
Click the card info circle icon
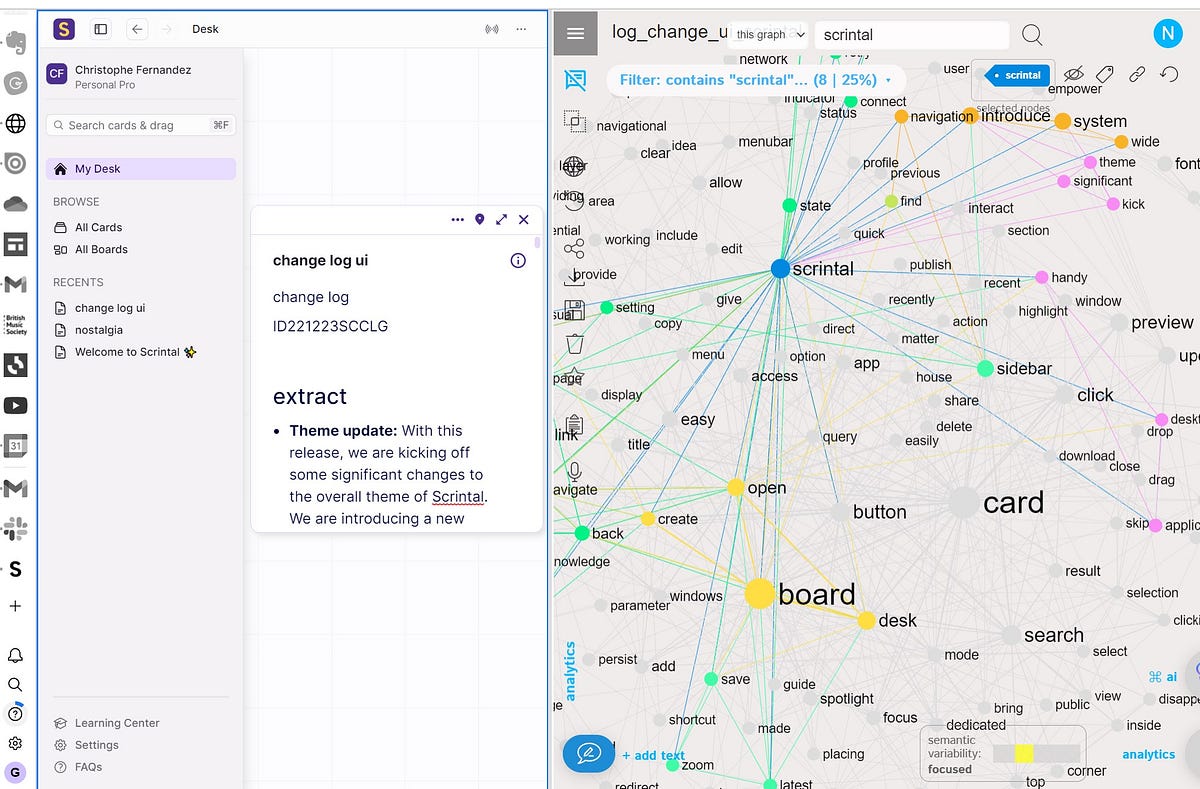click(x=518, y=260)
